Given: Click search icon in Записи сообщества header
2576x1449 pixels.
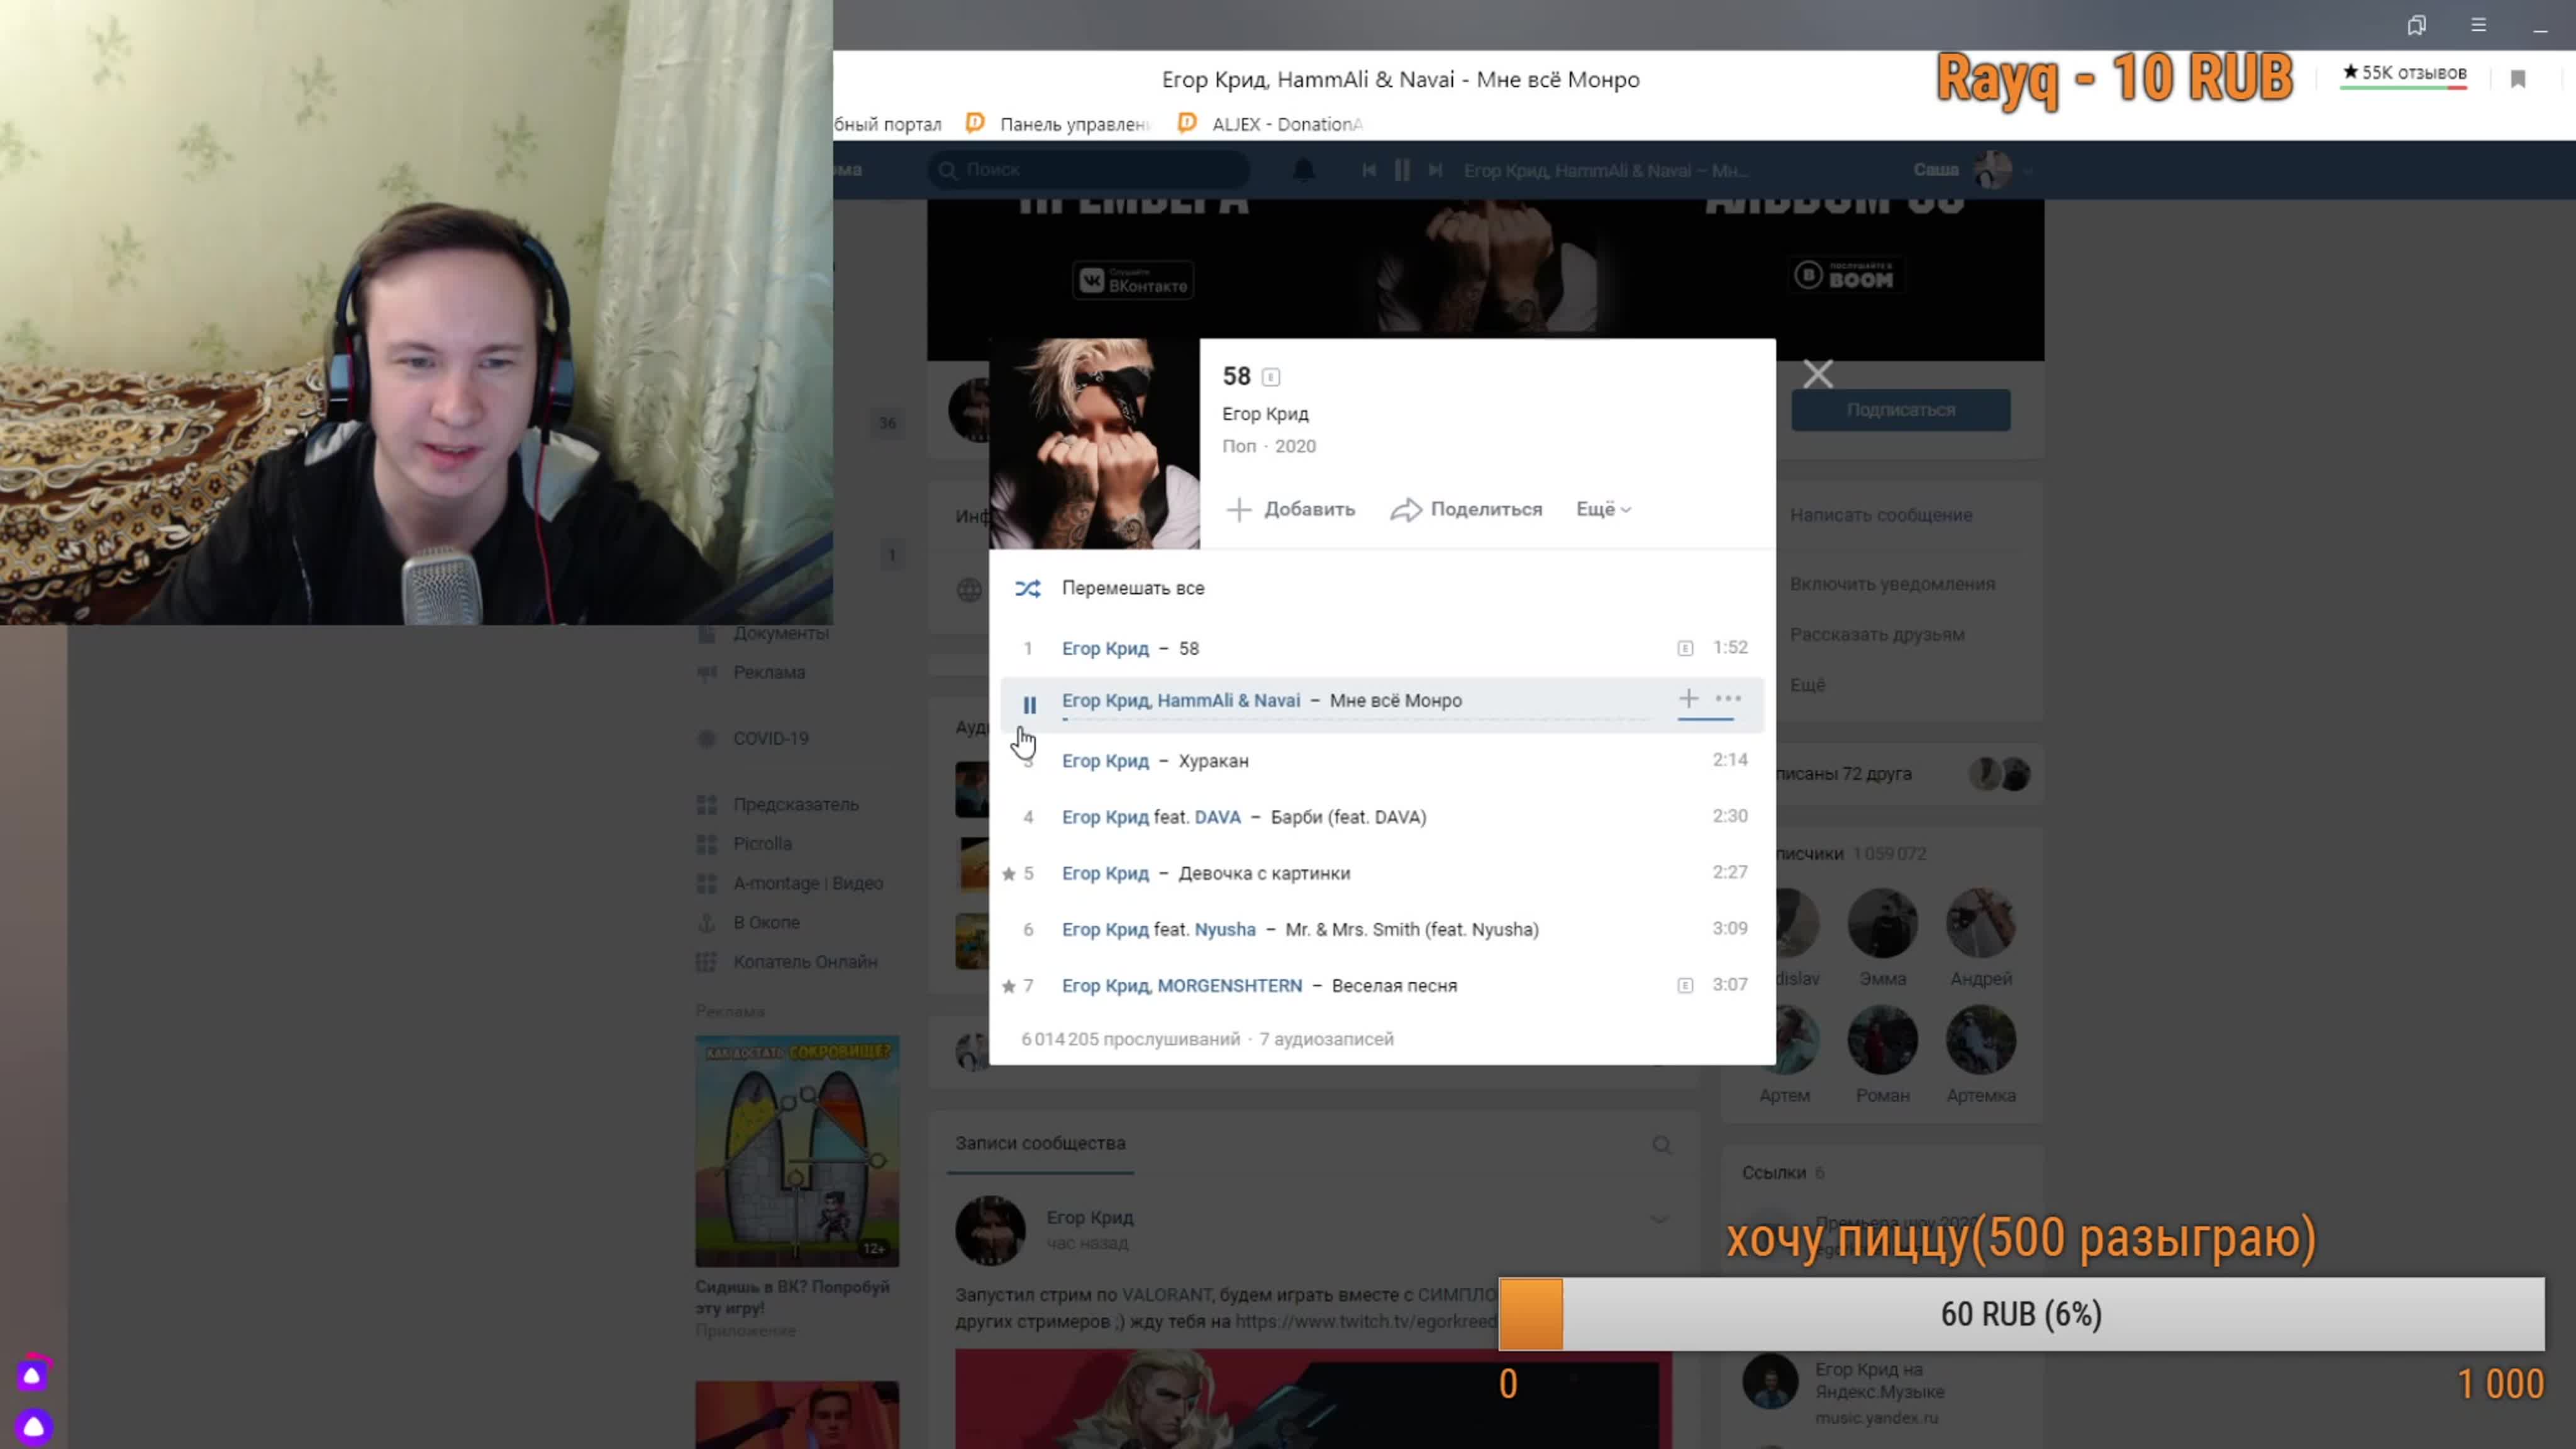Looking at the screenshot, I should pyautogui.click(x=1661, y=1145).
